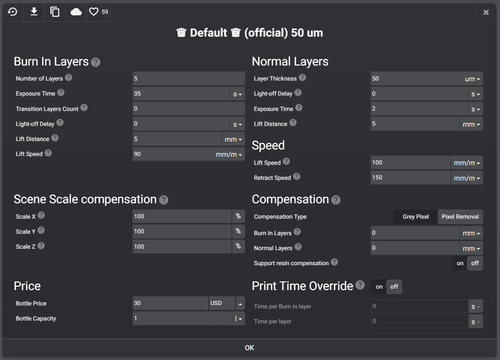Open help icon beside burn-in Lift Distance
Viewport: 500px width, 360px height.
tap(55, 138)
